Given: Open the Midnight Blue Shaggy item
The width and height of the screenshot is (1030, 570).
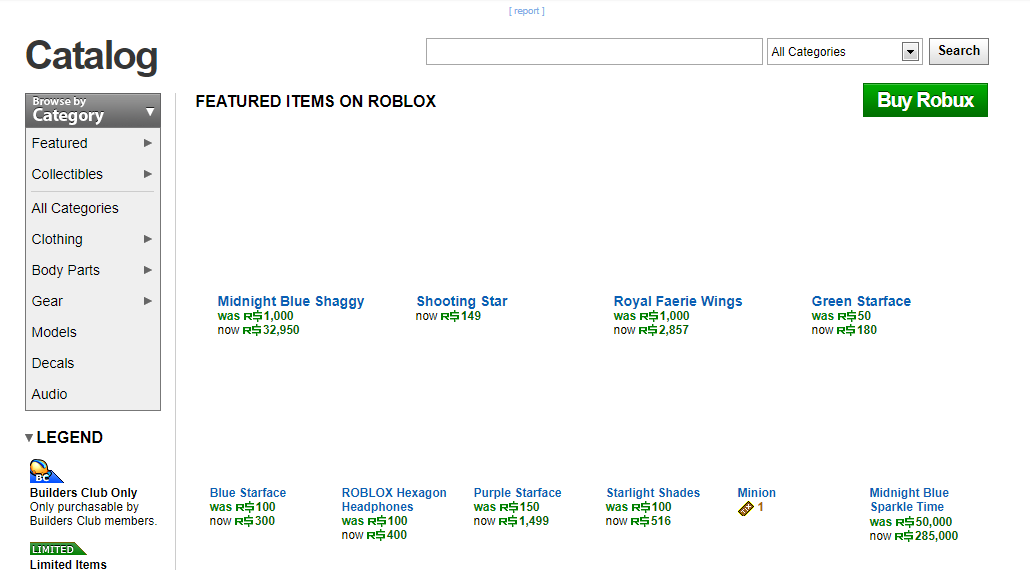Looking at the screenshot, I should tap(290, 301).
